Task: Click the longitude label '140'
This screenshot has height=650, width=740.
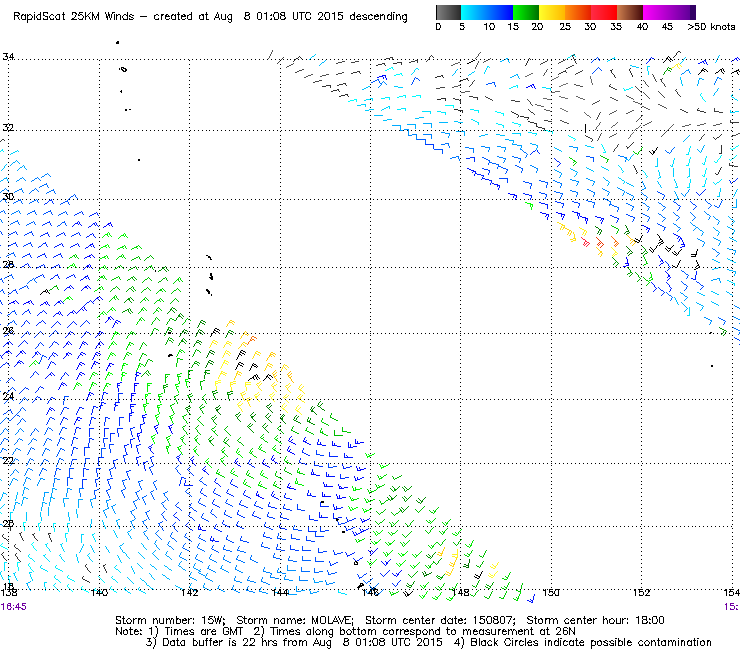Action: pos(99,592)
